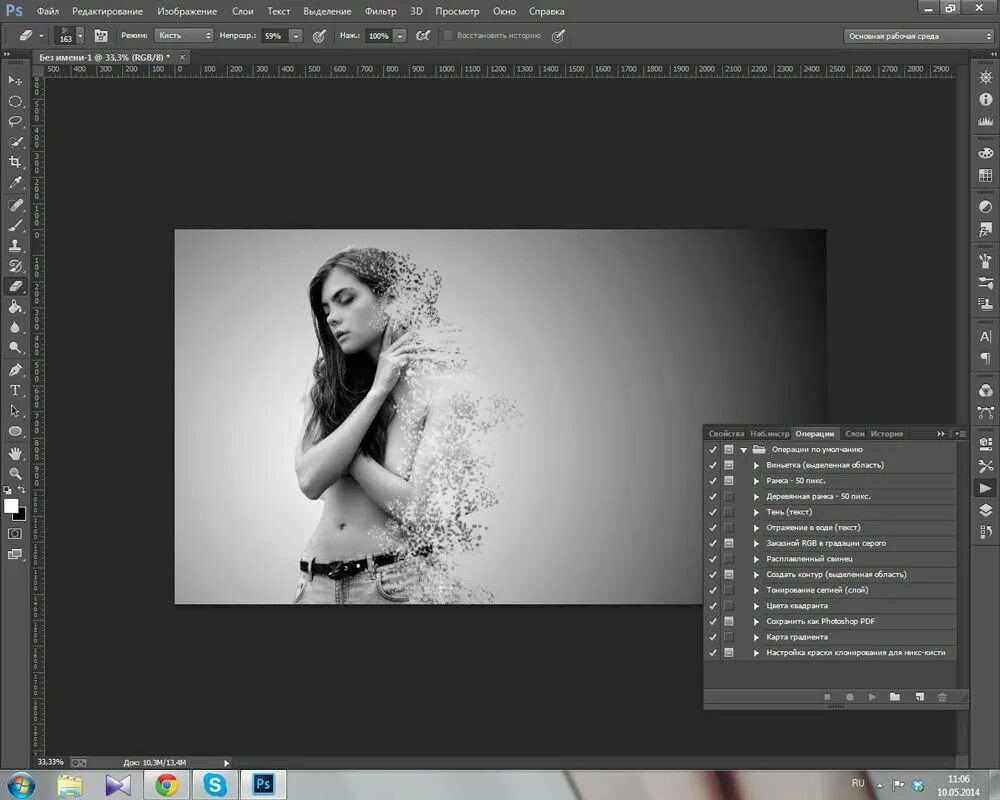The image size is (1000, 800).
Task: Toggle checkmark for Расплавленный свинец action
Action: click(712, 559)
